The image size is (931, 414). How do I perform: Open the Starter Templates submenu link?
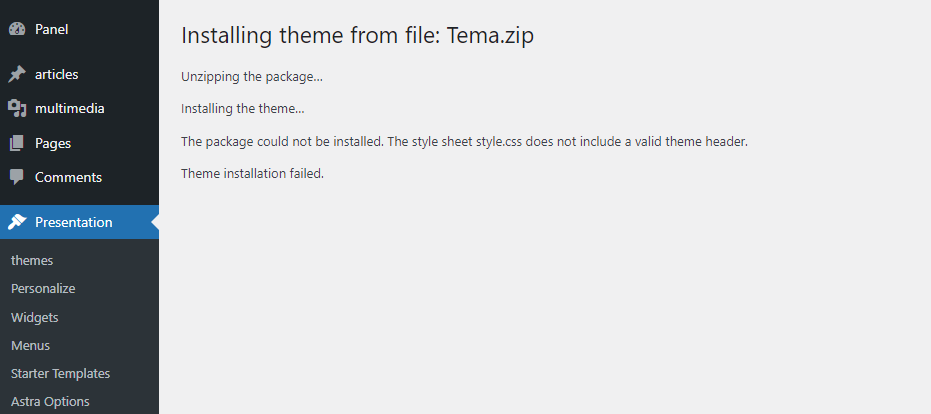click(61, 374)
